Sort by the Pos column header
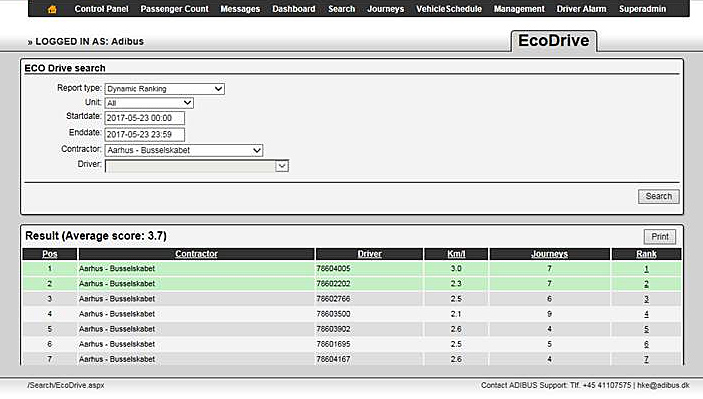The height and width of the screenshot is (399, 703). [50, 254]
